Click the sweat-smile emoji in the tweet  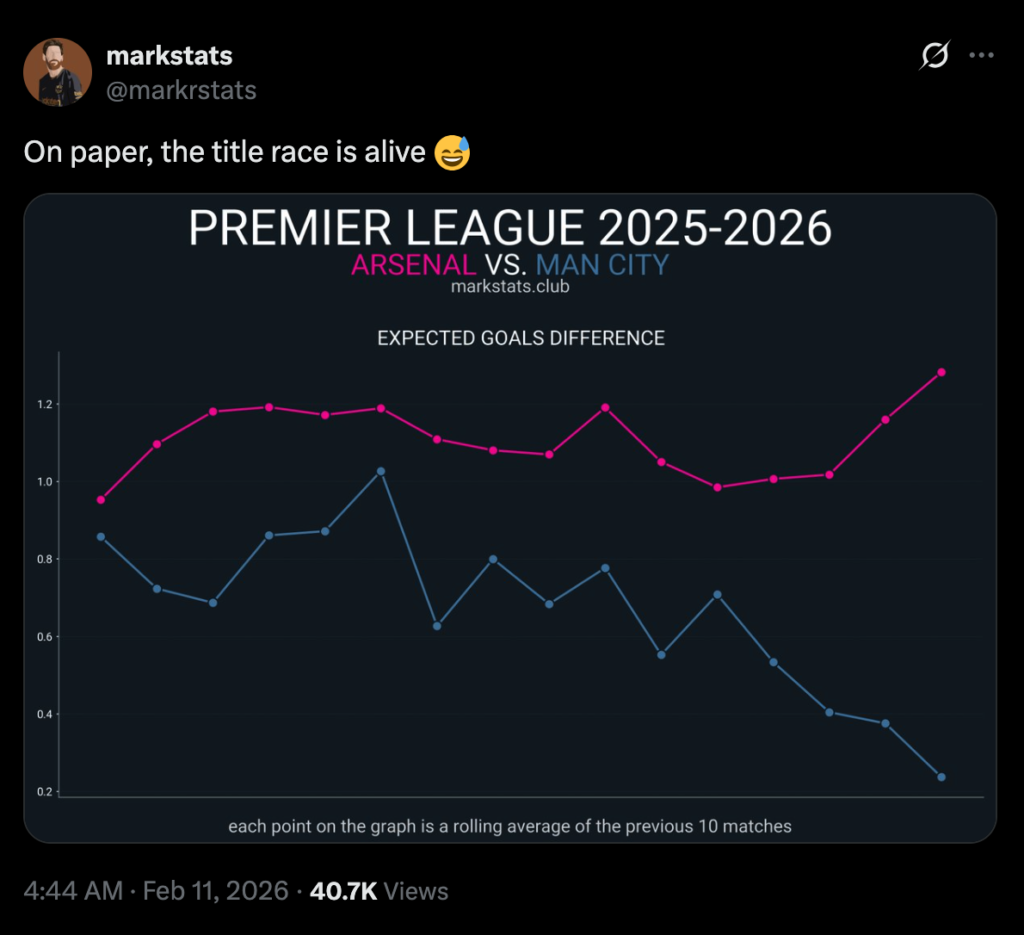click(452, 153)
